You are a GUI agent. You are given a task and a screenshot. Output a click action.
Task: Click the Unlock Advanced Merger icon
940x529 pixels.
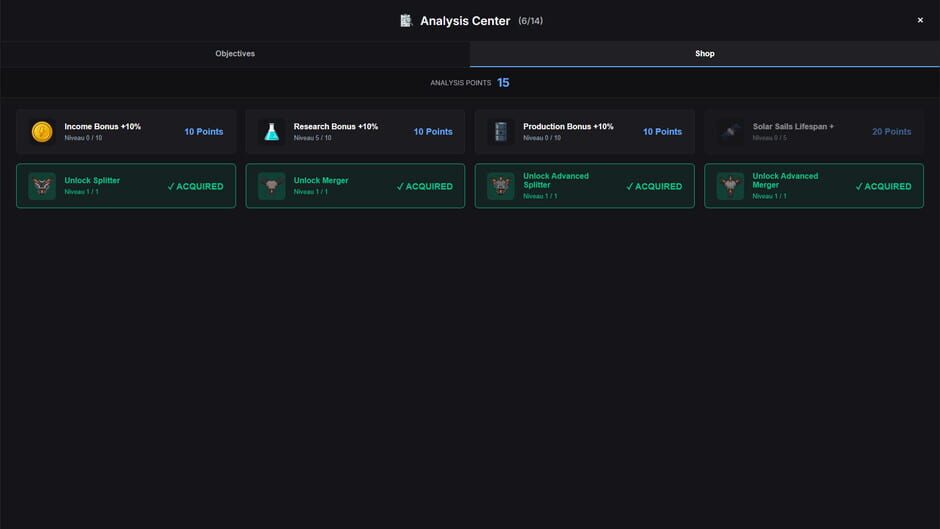pos(730,186)
